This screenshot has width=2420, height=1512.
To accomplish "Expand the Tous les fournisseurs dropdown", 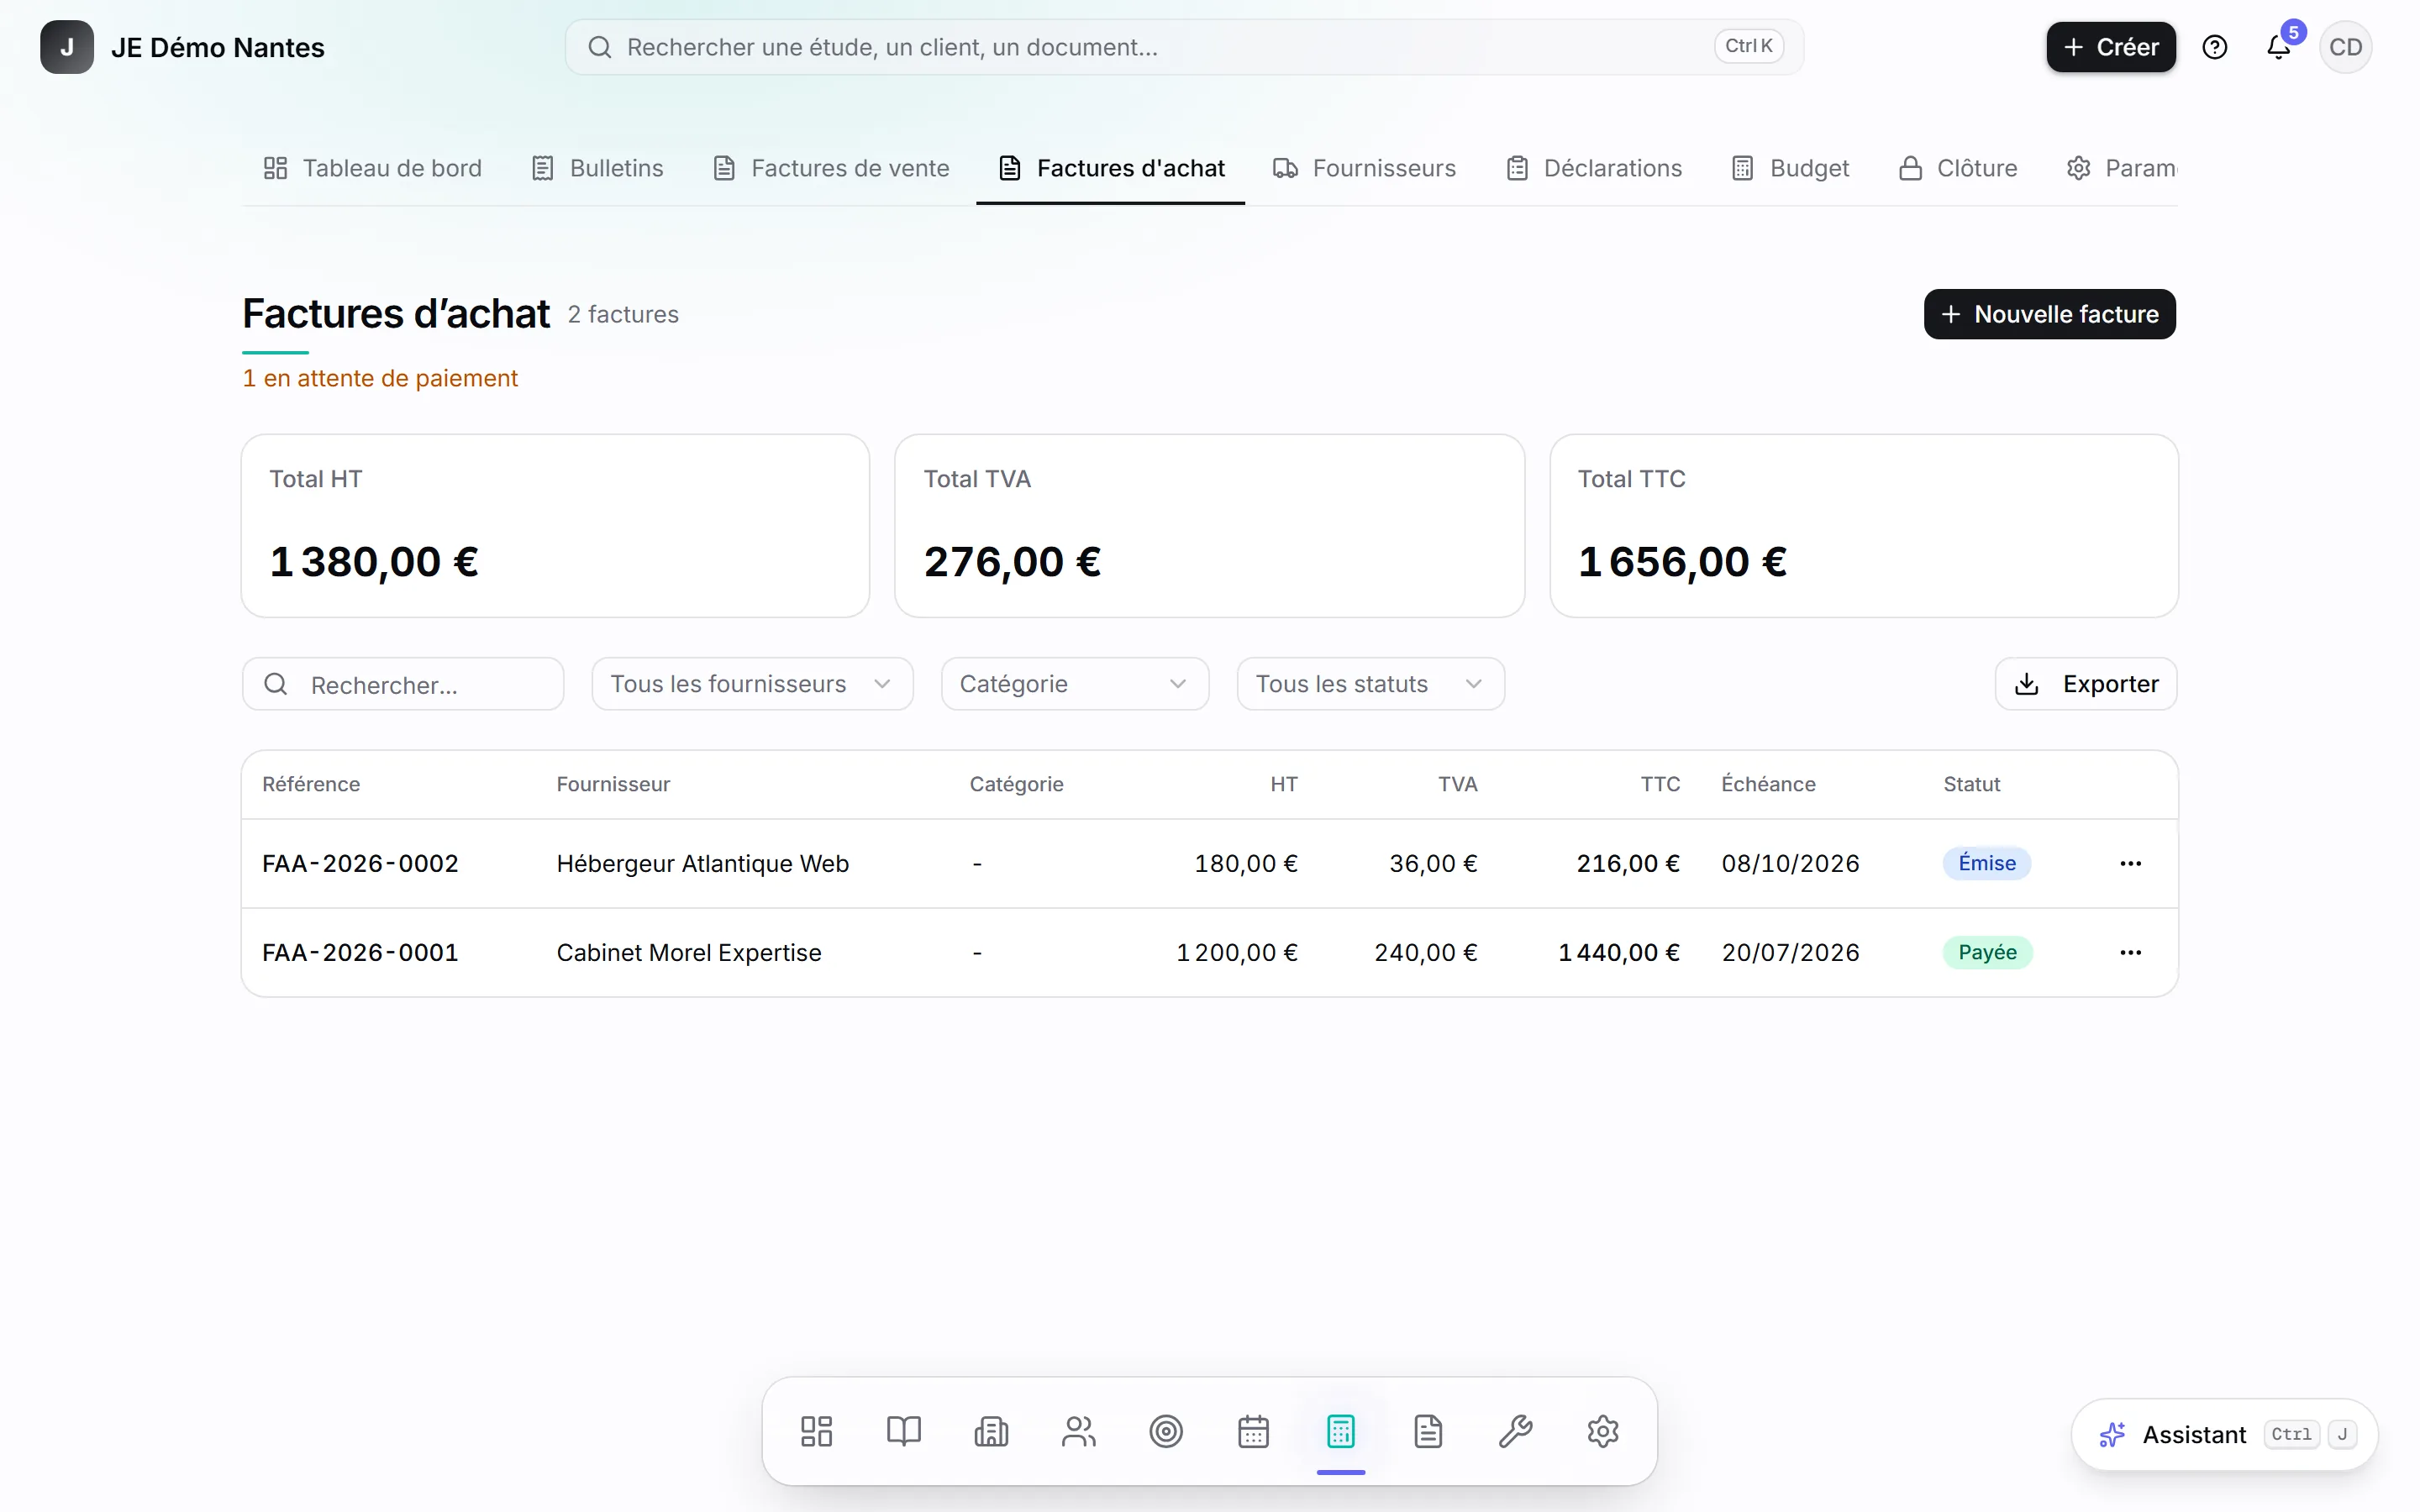I will pyautogui.click(x=752, y=684).
